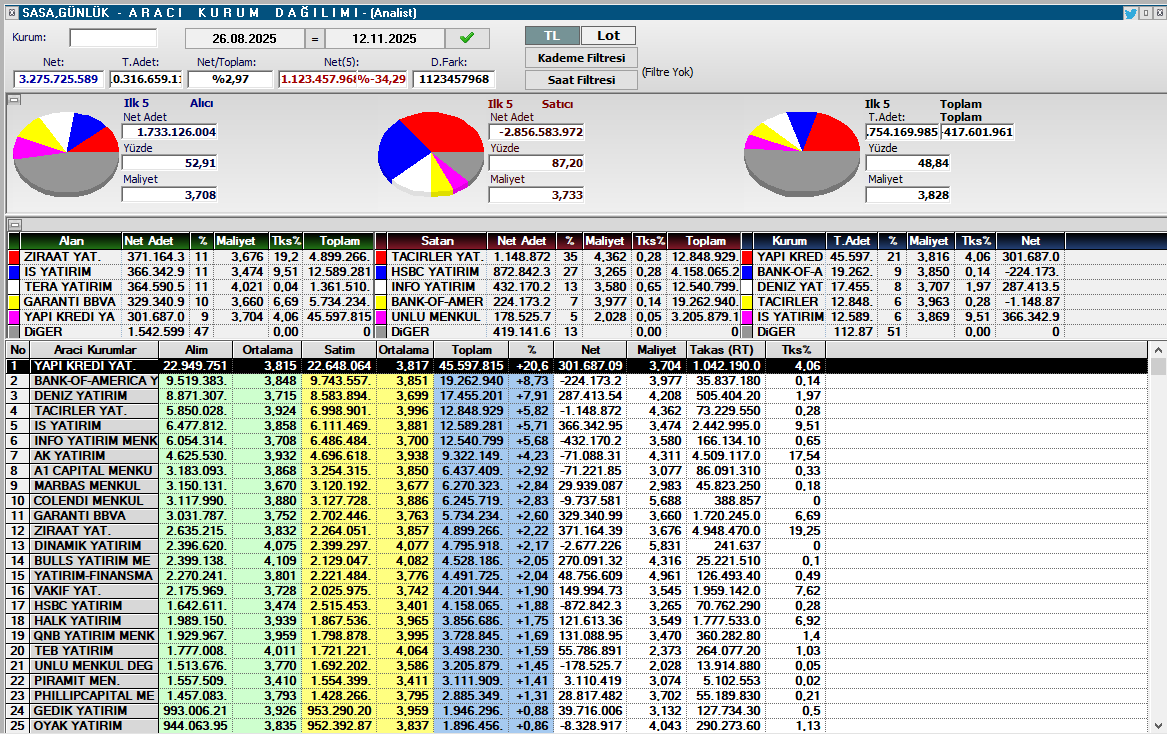Sort by the Takas (RT) column header
This screenshot has height=737, width=1167.
[724, 350]
